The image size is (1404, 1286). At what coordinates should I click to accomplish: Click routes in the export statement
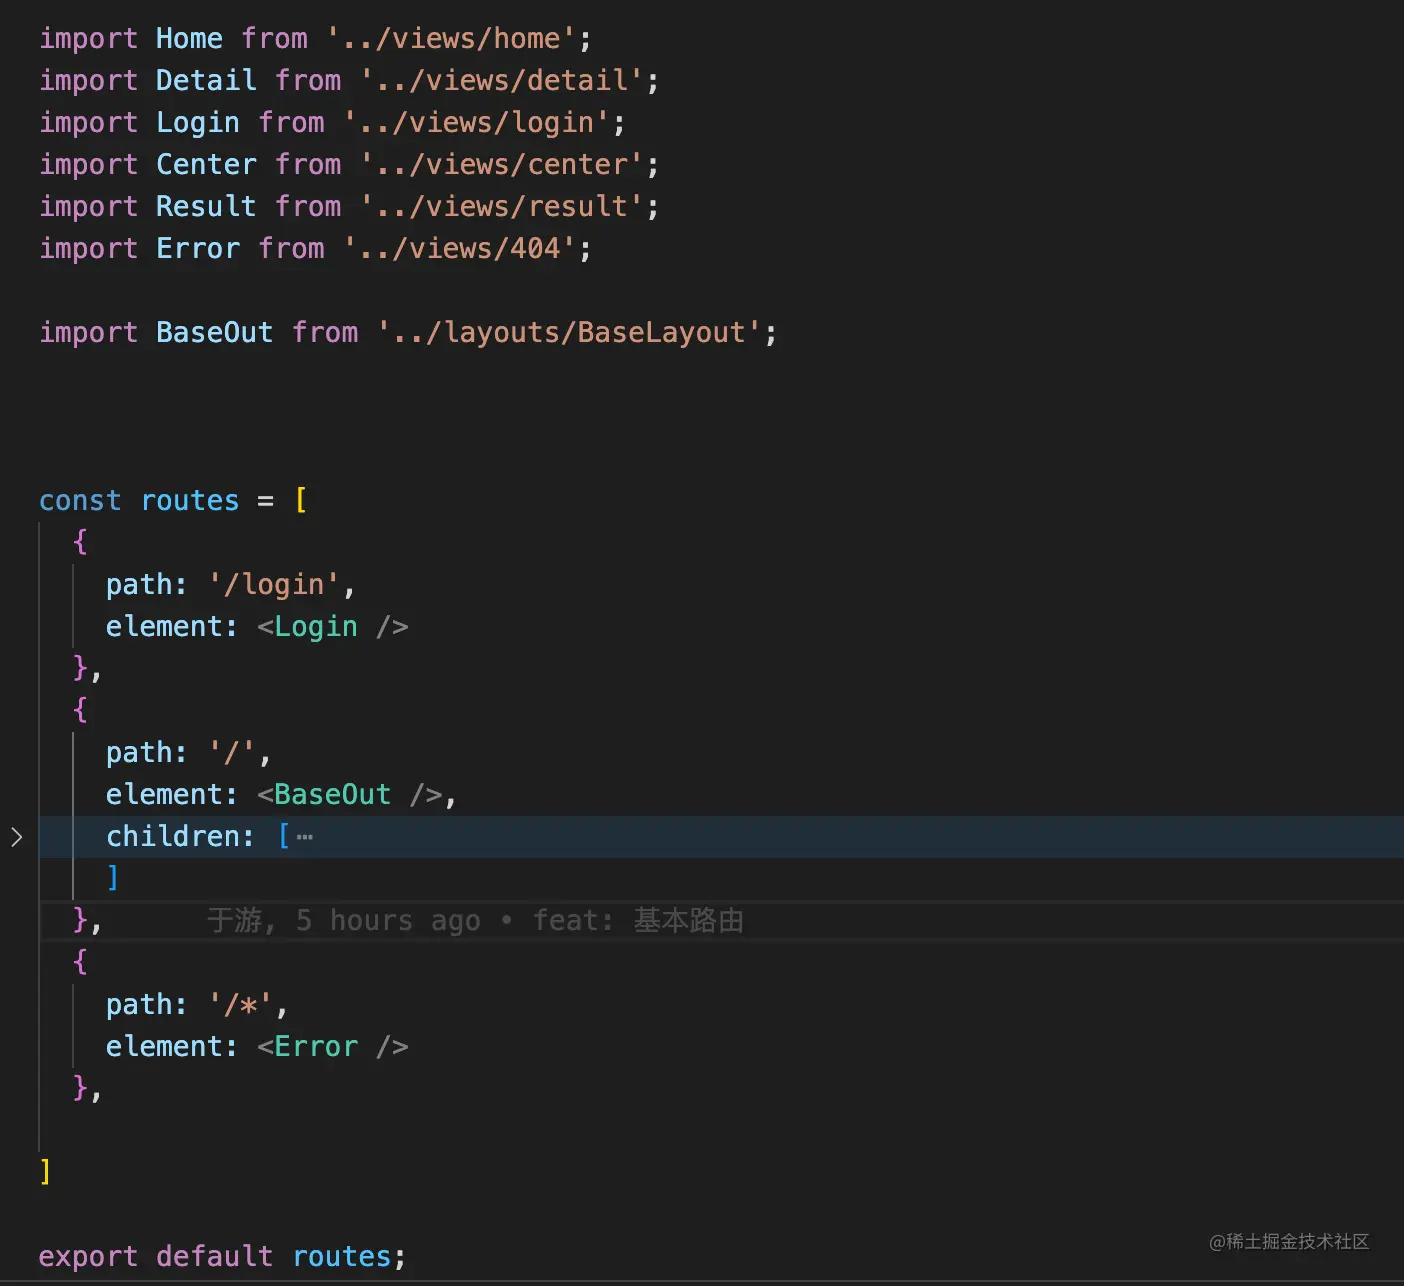click(x=341, y=1257)
